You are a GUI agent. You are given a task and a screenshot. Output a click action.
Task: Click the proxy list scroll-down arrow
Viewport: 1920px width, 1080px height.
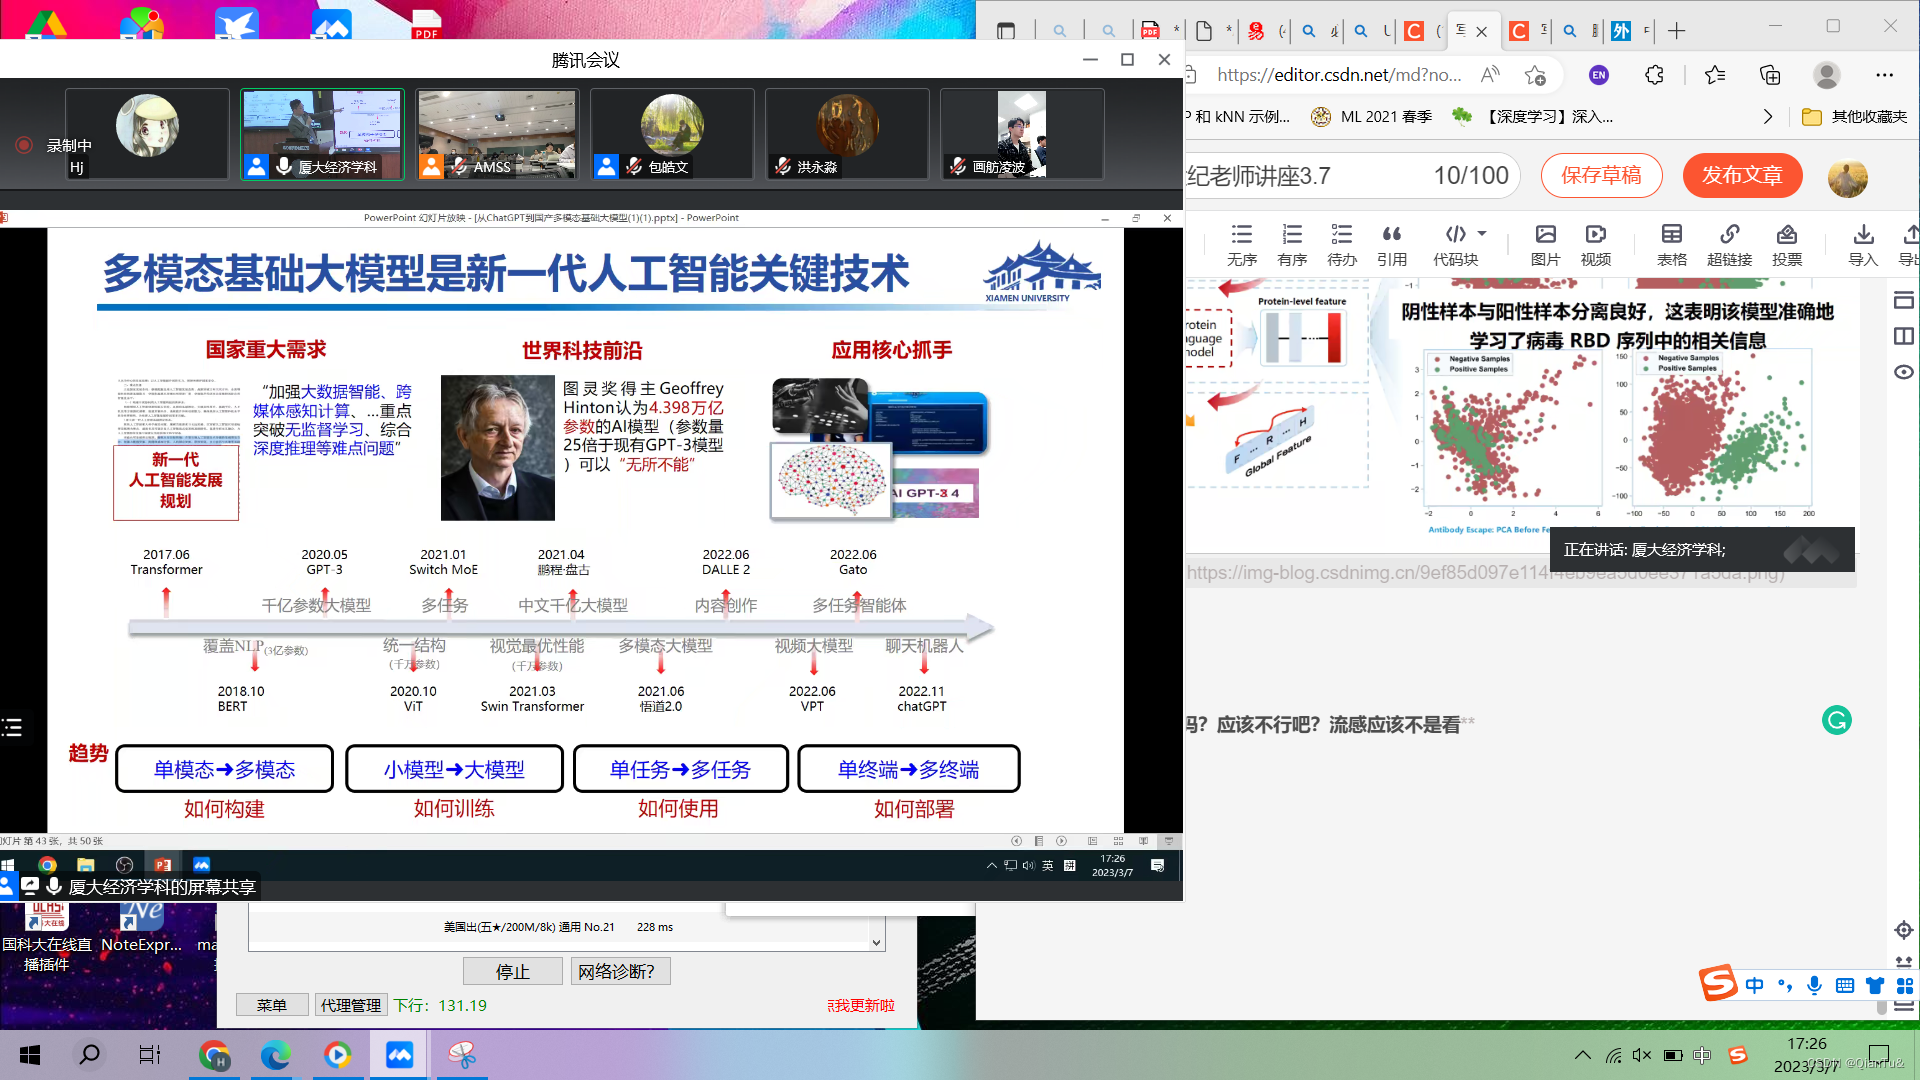(x=876, y=942)
